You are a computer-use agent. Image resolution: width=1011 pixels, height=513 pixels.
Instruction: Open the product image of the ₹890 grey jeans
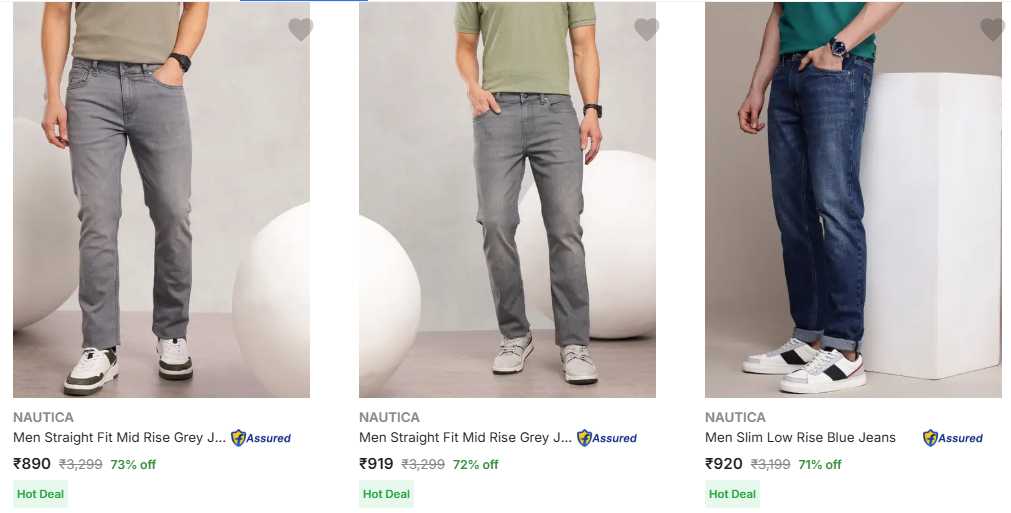click(x=161, y=200)
